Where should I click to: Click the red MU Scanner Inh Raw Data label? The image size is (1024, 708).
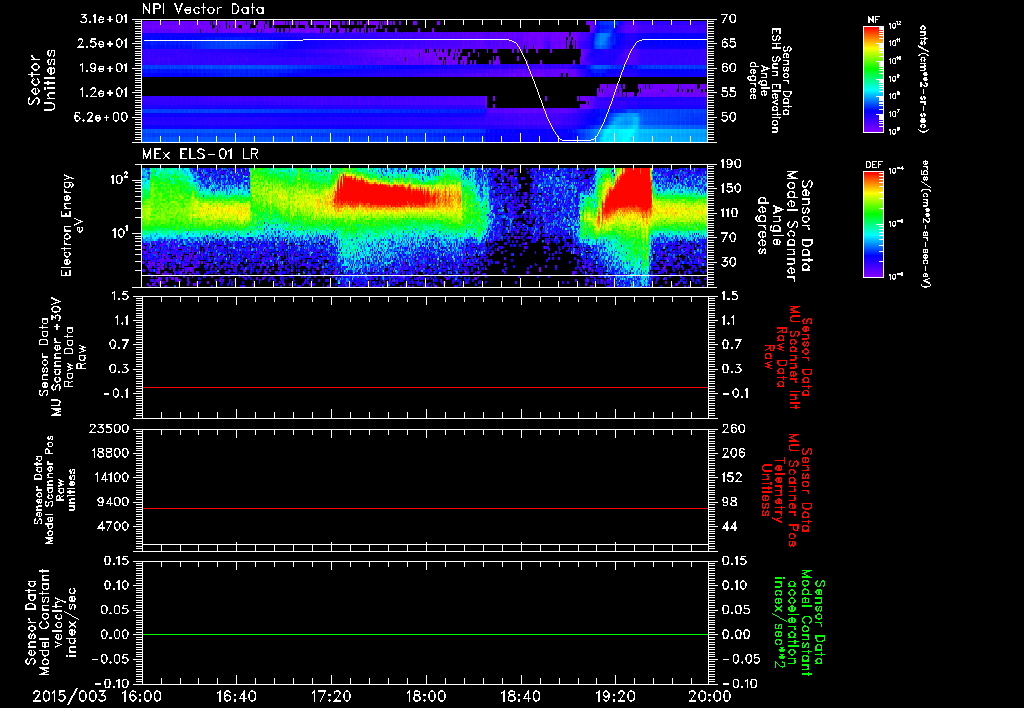788,357
